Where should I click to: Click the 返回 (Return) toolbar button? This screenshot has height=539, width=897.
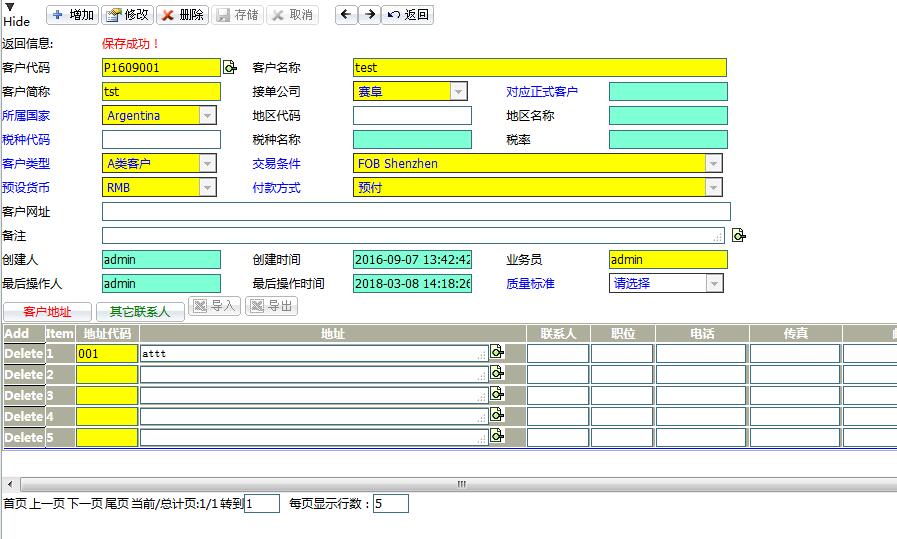coord(408,15)
